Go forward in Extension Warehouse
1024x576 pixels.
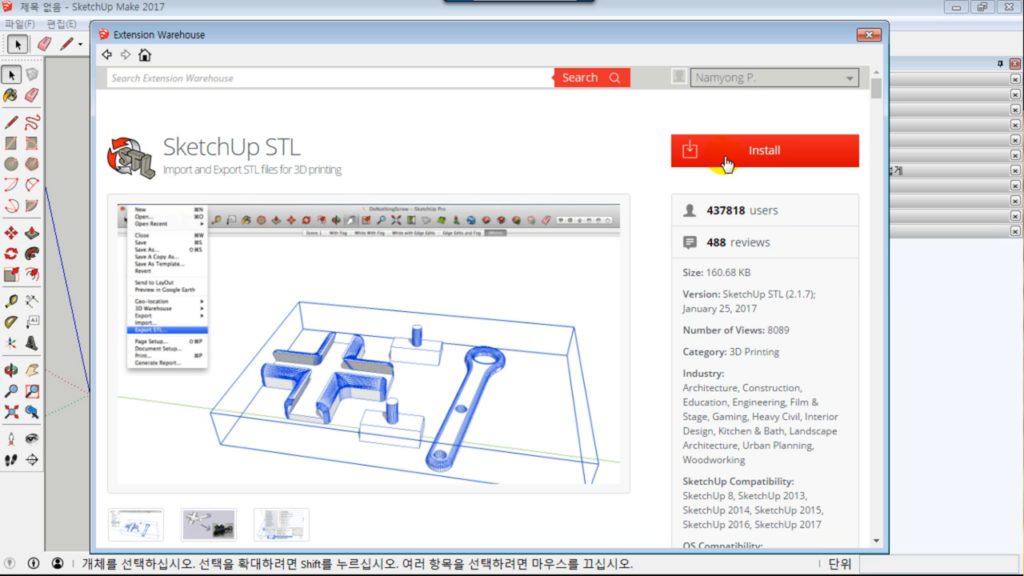tap(125, 55)
